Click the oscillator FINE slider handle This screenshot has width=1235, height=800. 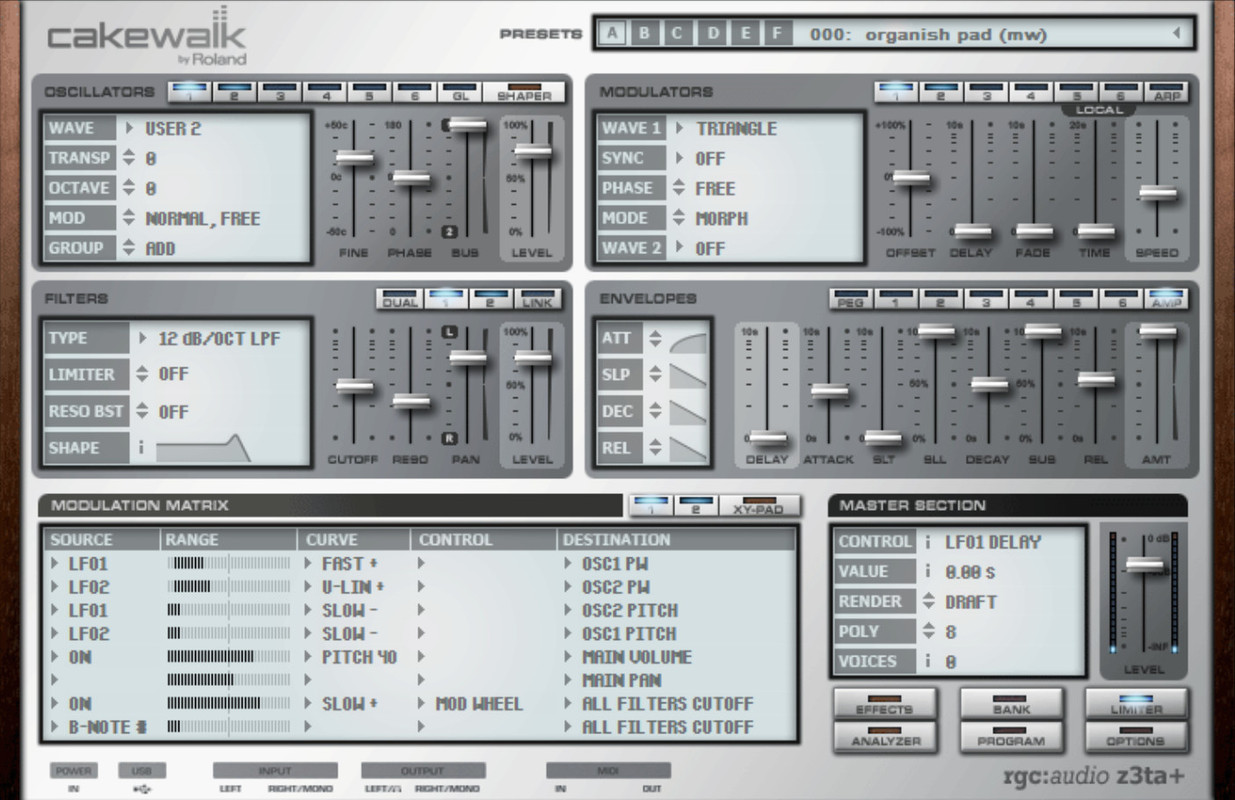tap(354, 157)
